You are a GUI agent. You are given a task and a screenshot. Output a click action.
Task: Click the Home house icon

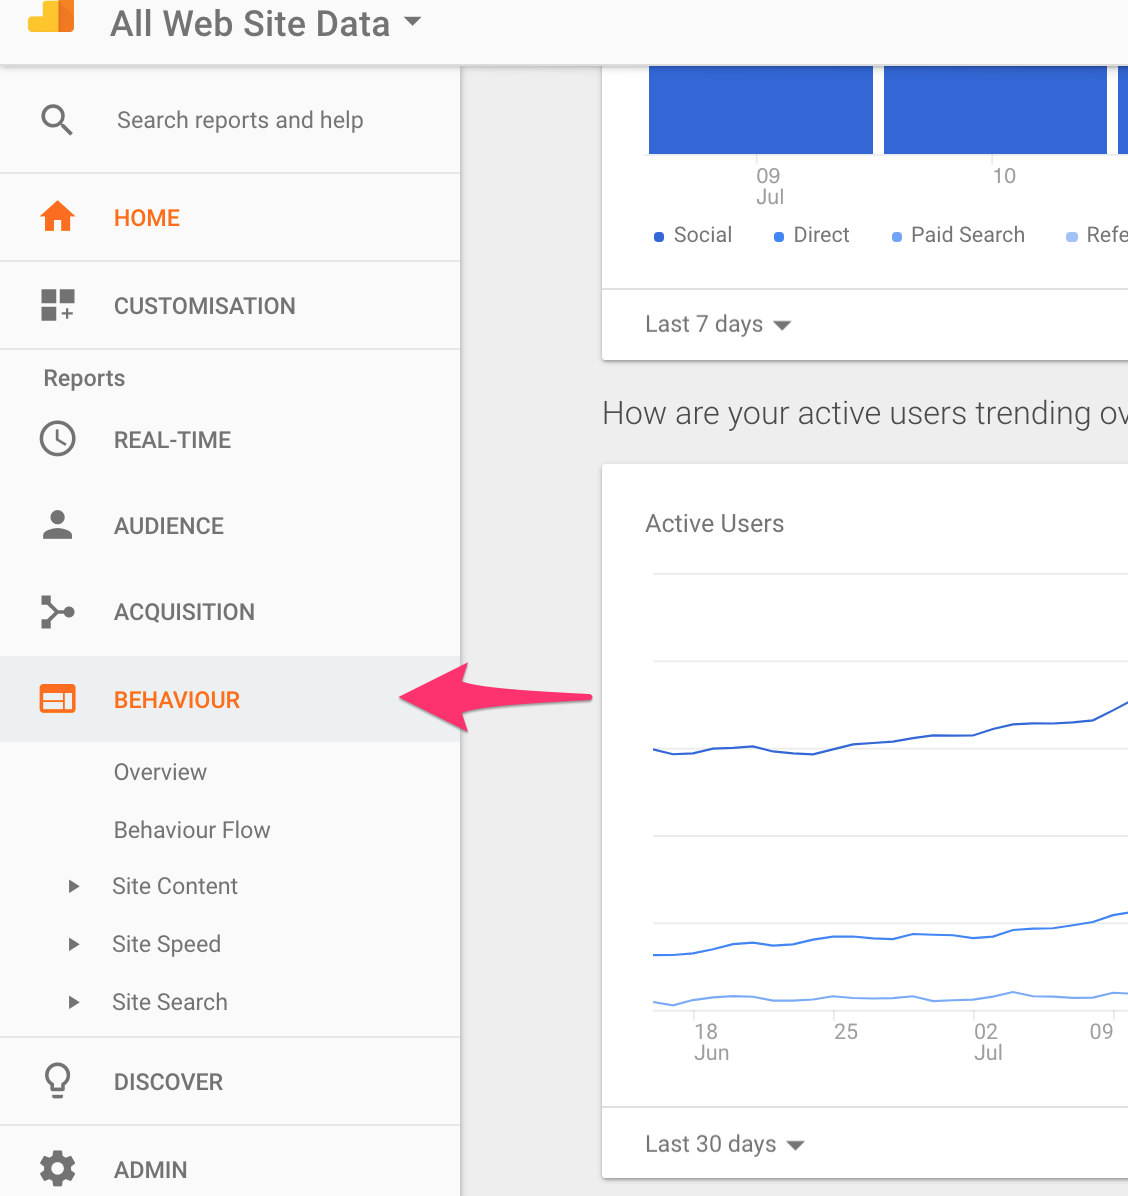[58, 217]
